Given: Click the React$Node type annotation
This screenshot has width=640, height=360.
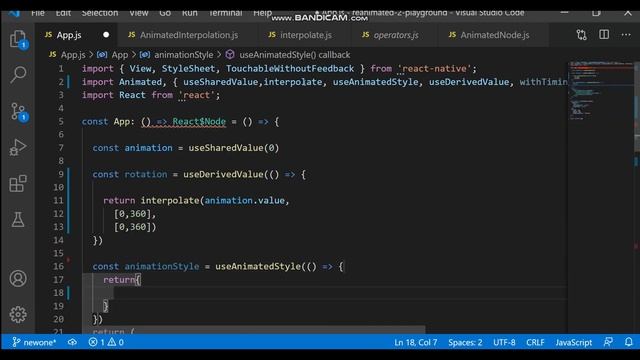Looking at the screenshot, I should tap(199, 122).
